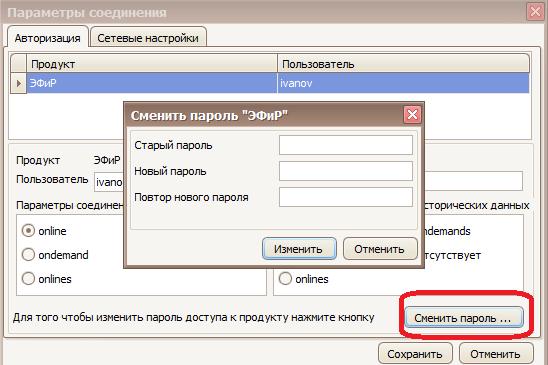Click the ЭФиР value beside the Продукт label
The height and width of the screenshot is (365, 548).
[x=107, y=160]
